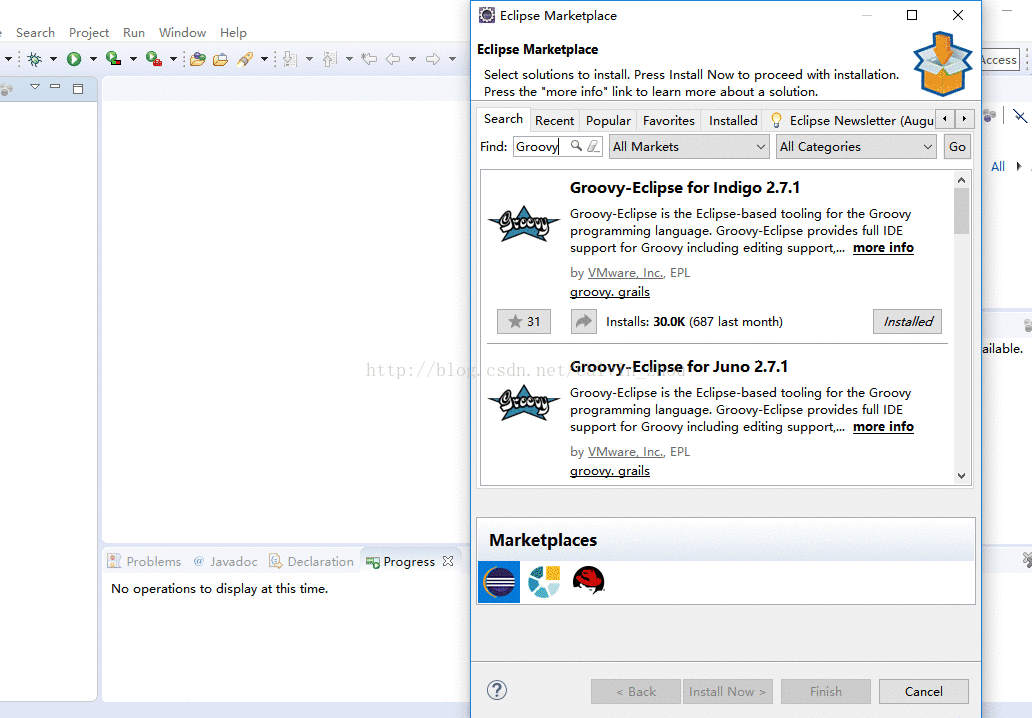Viewport: 1032px width, 718px height.
Task: Open the All Categories dropdown
Action: pos(856,147)
